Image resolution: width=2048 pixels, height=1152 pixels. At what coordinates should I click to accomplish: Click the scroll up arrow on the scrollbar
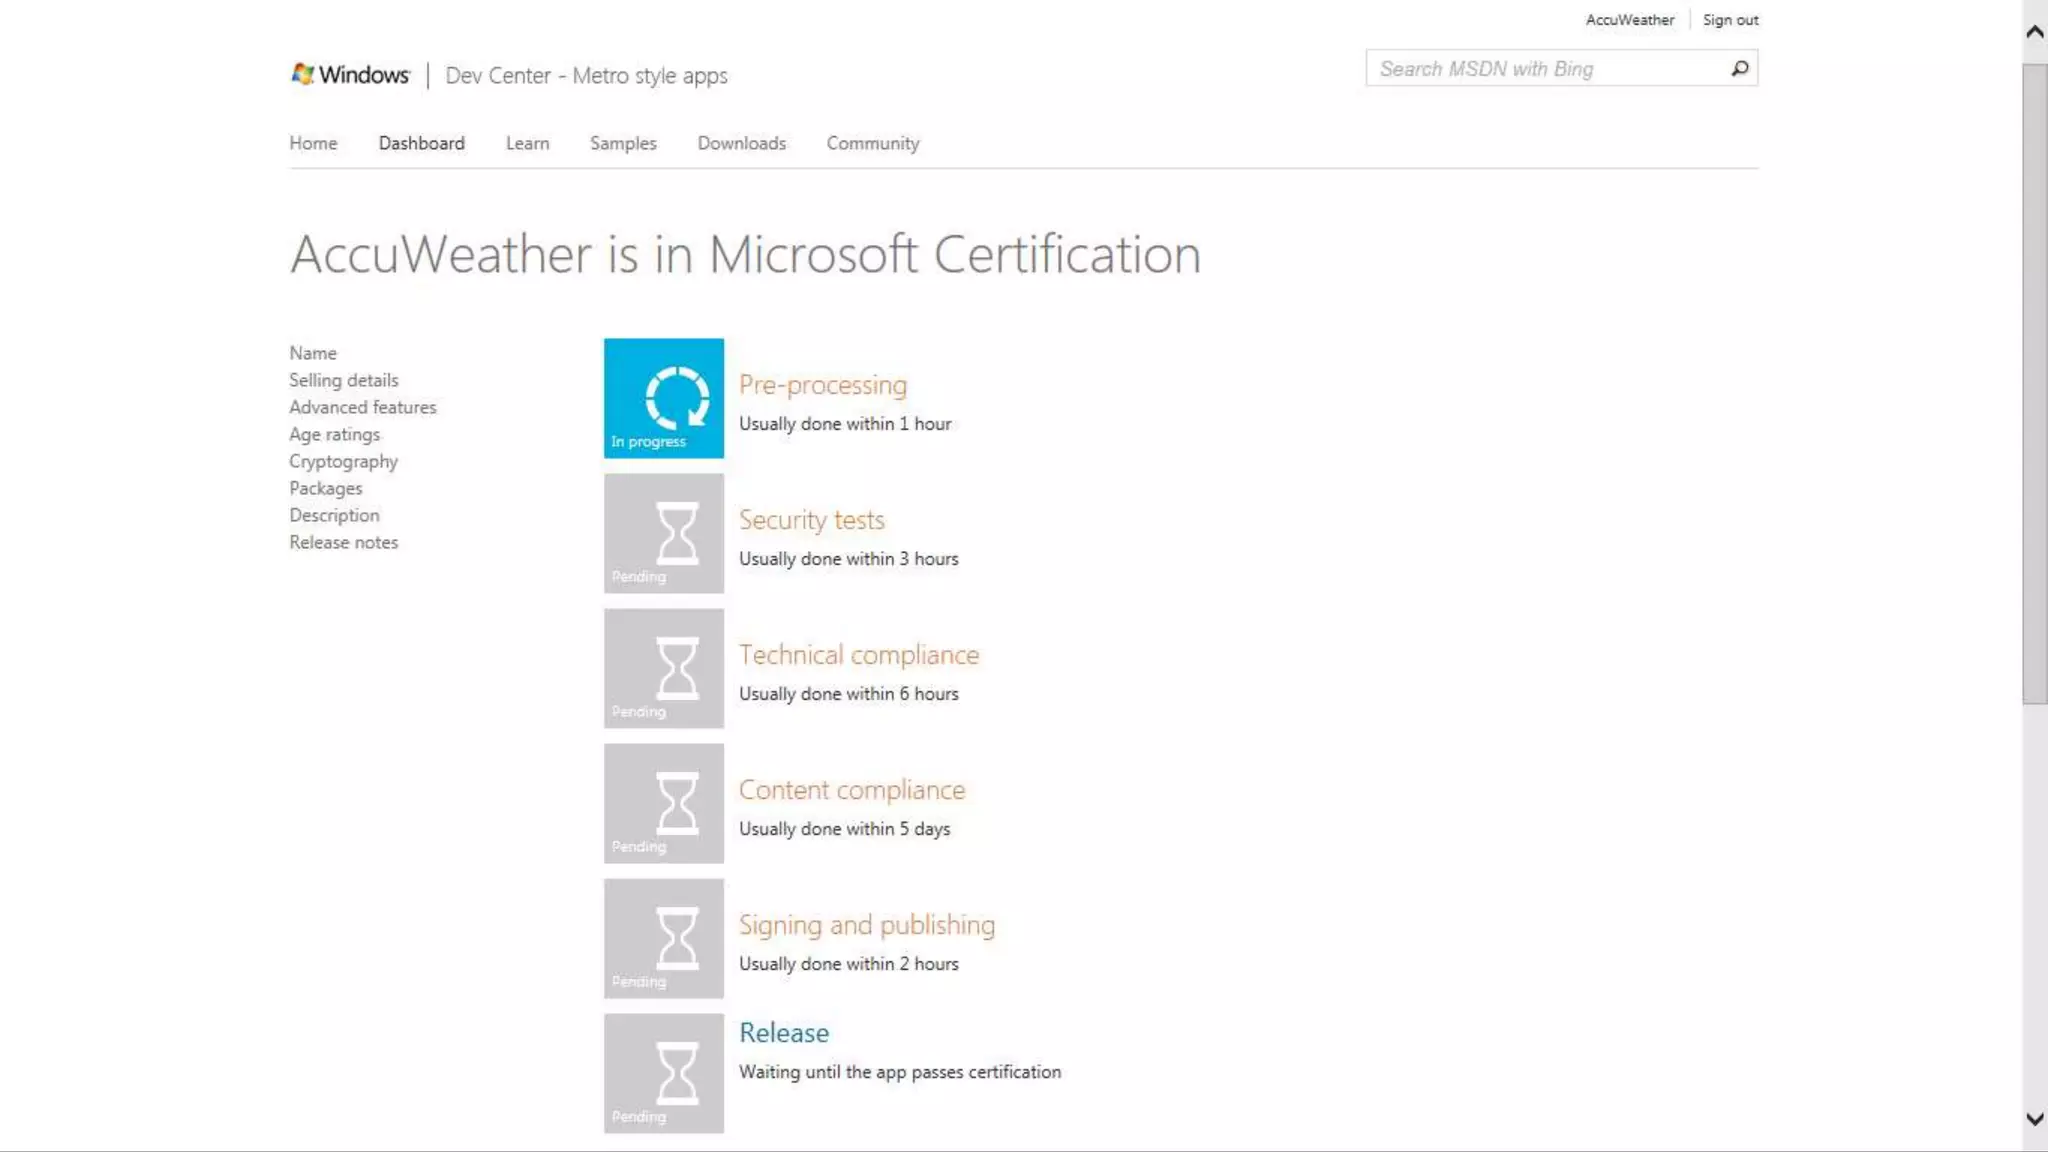(2034, 32)
